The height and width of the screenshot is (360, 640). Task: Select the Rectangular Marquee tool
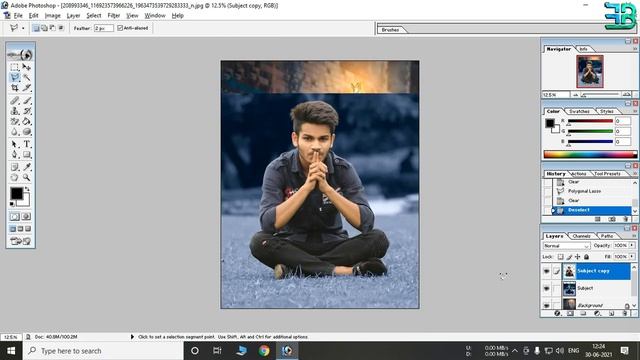15,67
